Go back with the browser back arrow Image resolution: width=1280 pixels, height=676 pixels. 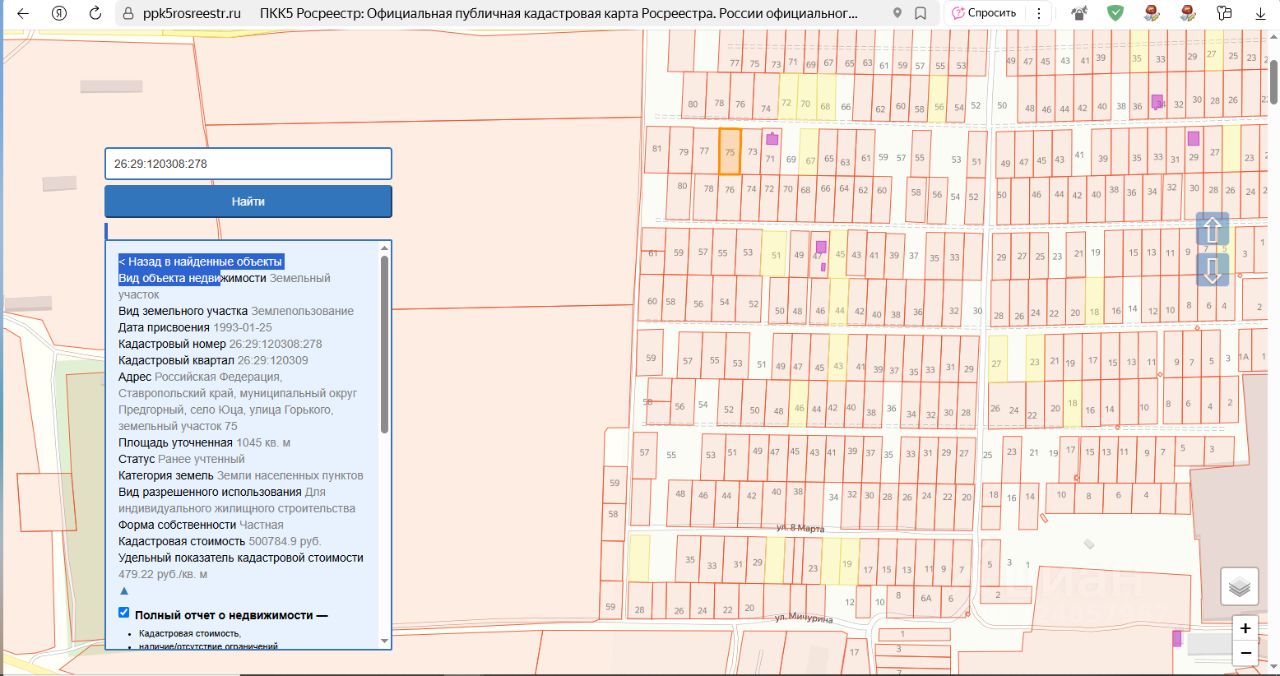click(23, 13)
